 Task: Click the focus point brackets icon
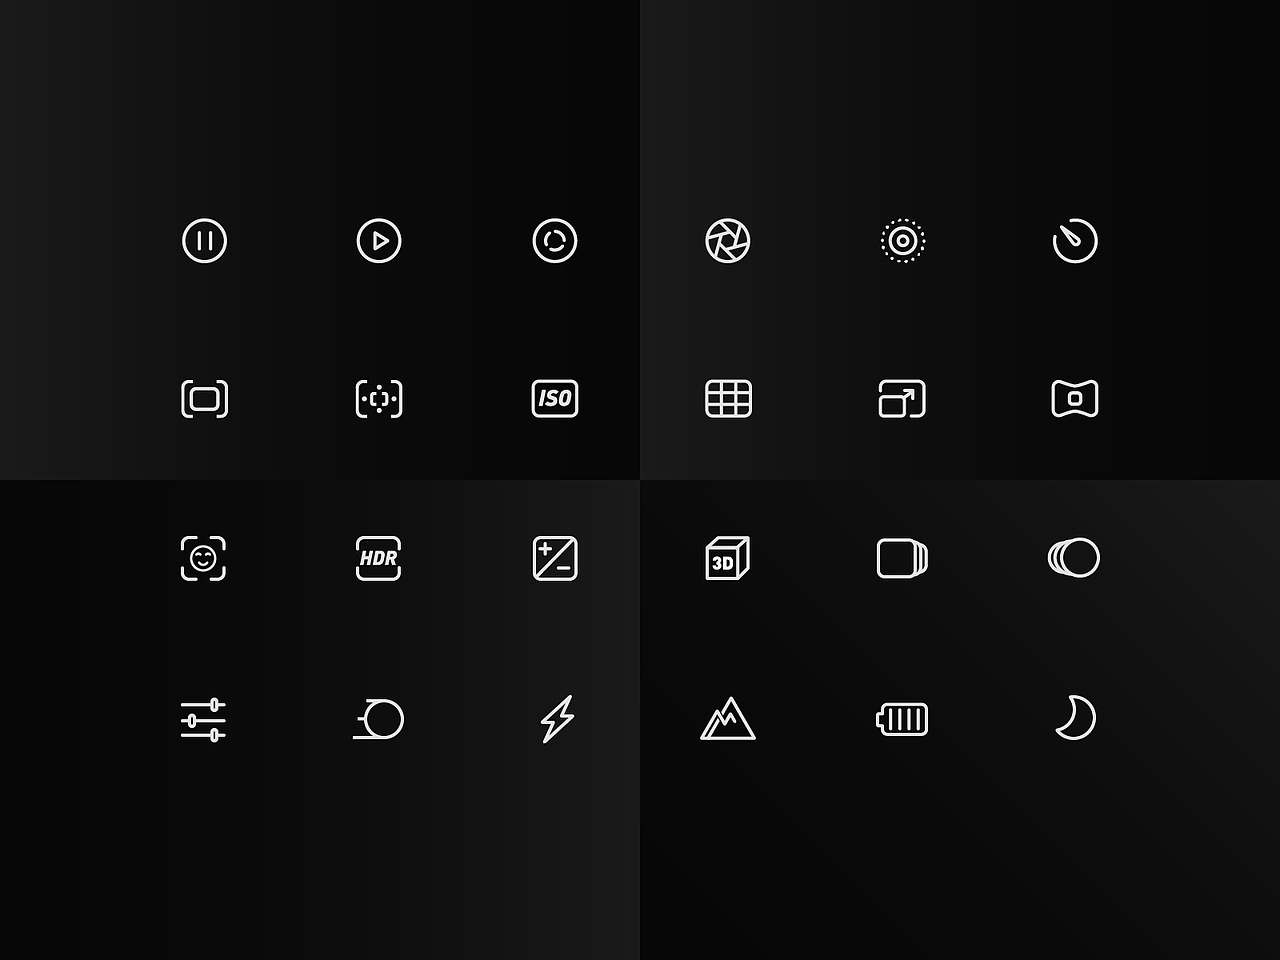(379, 399)
